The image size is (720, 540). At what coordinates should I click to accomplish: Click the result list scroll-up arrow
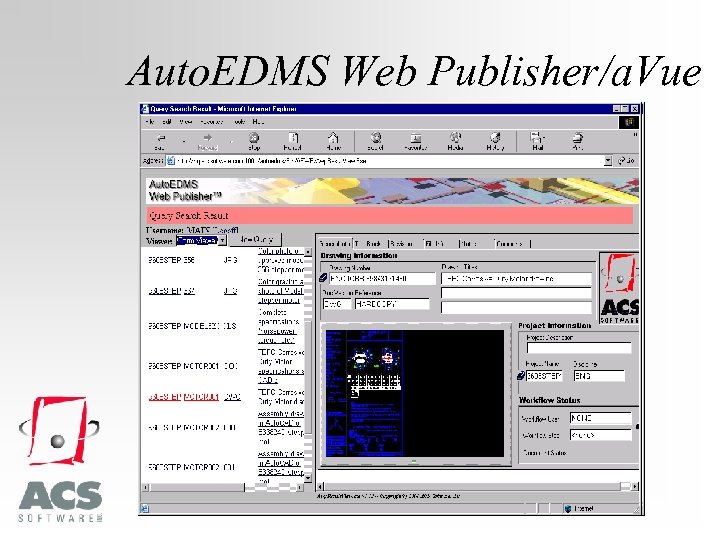(x=308, y=252)
